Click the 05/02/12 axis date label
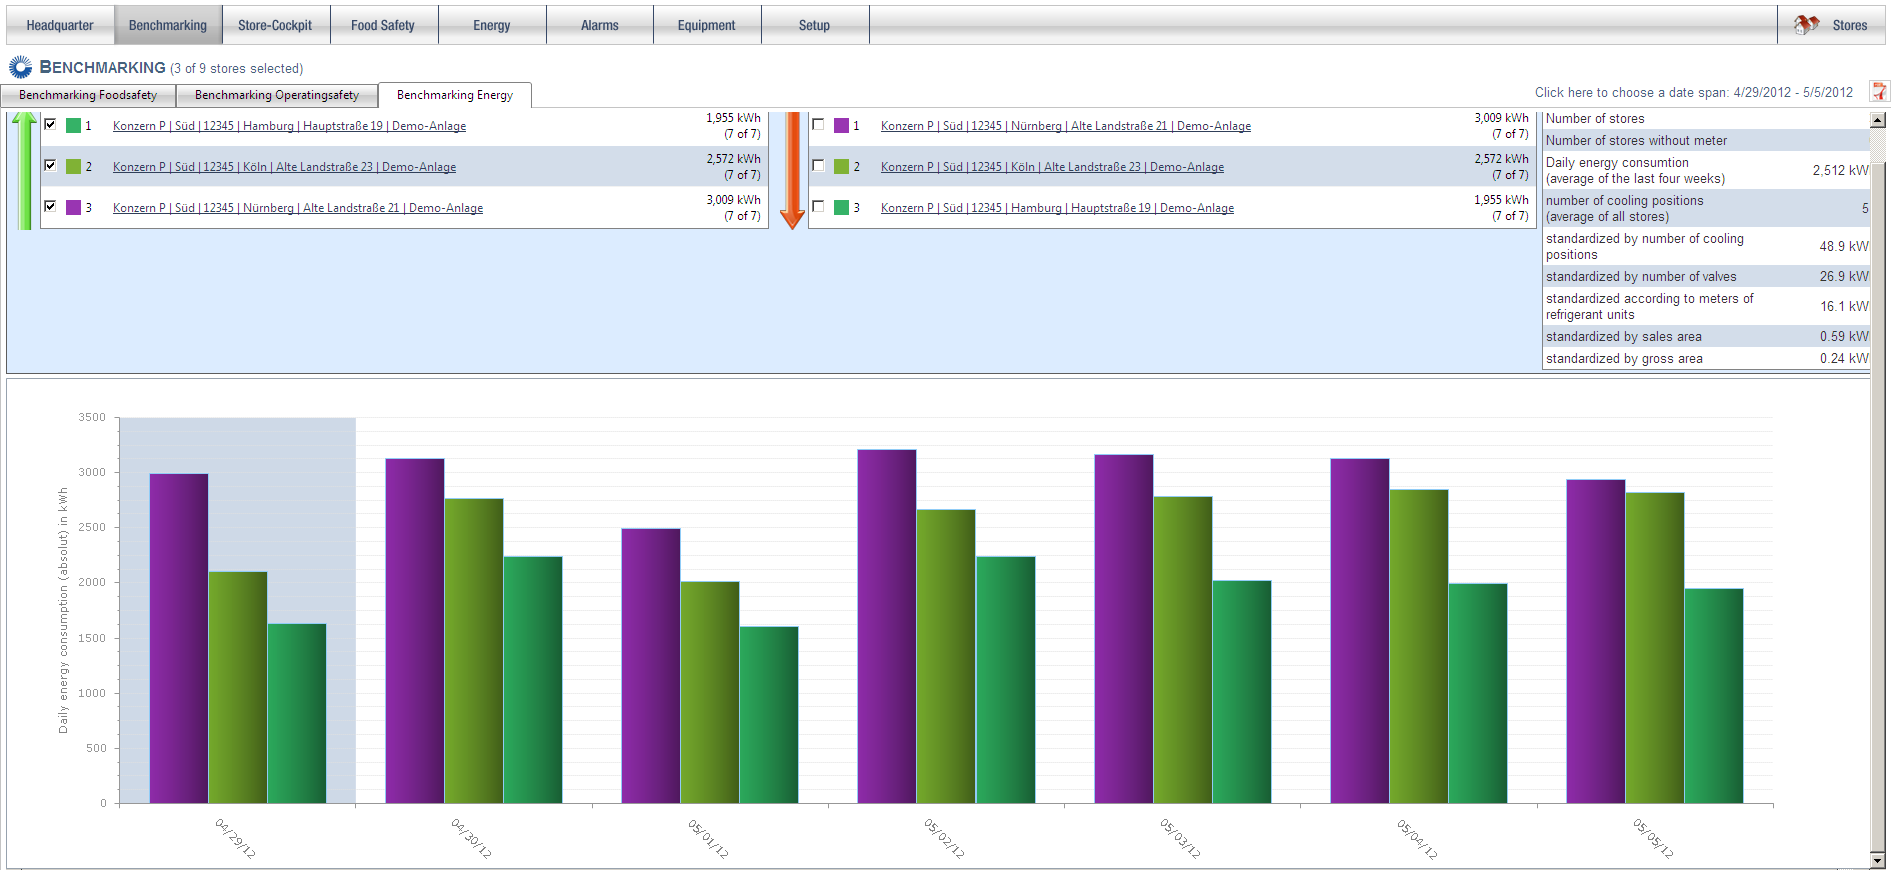This screenshot has height=870, width=1891. 945,838
